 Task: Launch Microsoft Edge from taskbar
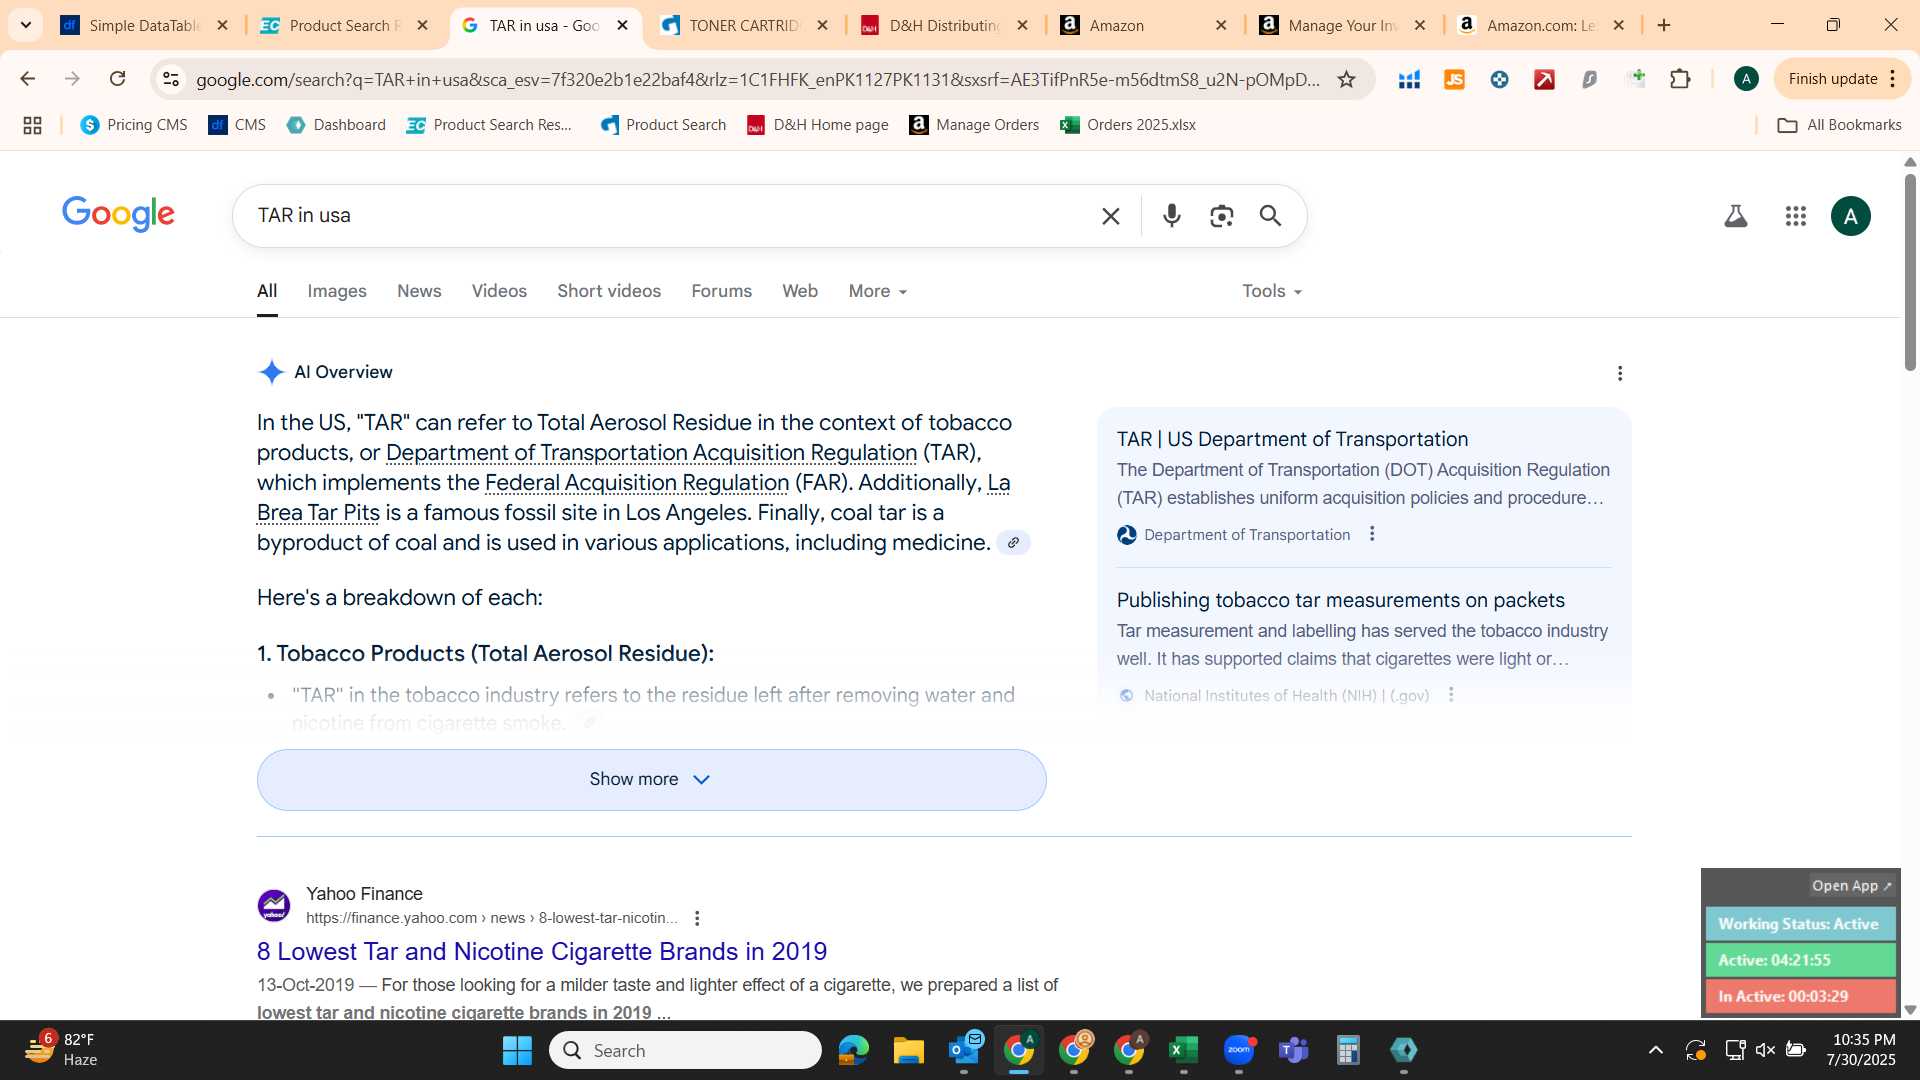click(854, 1050)
